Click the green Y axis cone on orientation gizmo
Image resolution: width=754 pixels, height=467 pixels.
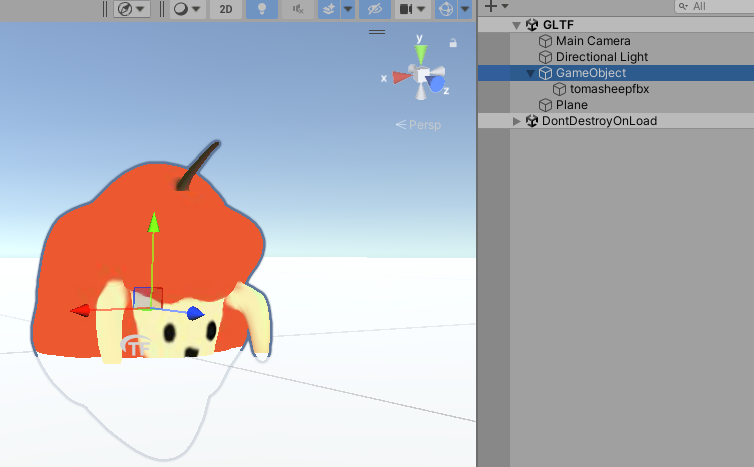(421, 54)
